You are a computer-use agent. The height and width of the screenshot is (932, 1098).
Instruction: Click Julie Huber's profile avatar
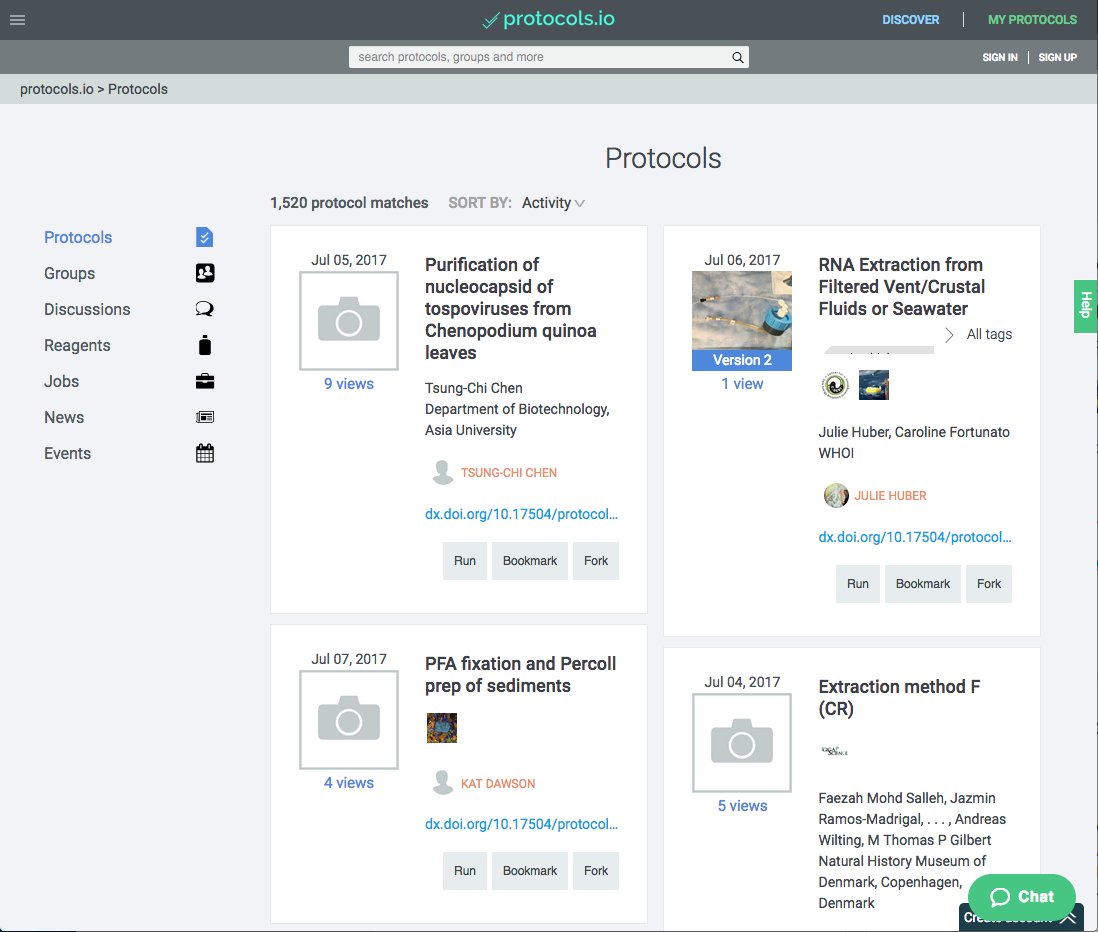pyautogui.click(x=835, y=496)
